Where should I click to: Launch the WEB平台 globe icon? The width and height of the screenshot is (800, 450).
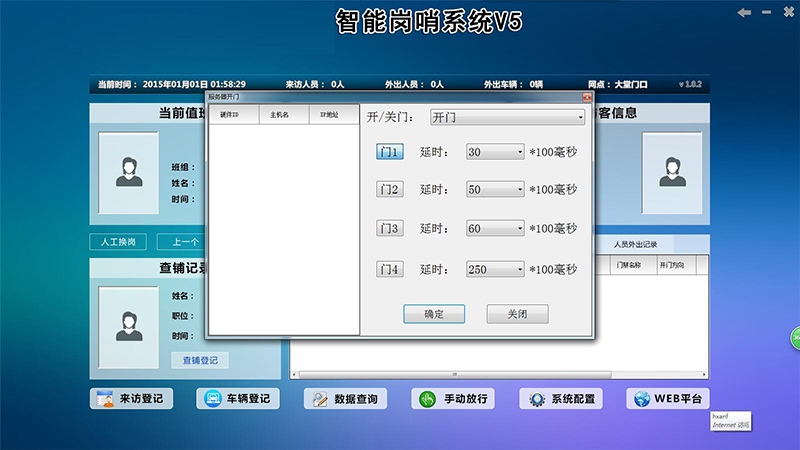click(641, 399)
